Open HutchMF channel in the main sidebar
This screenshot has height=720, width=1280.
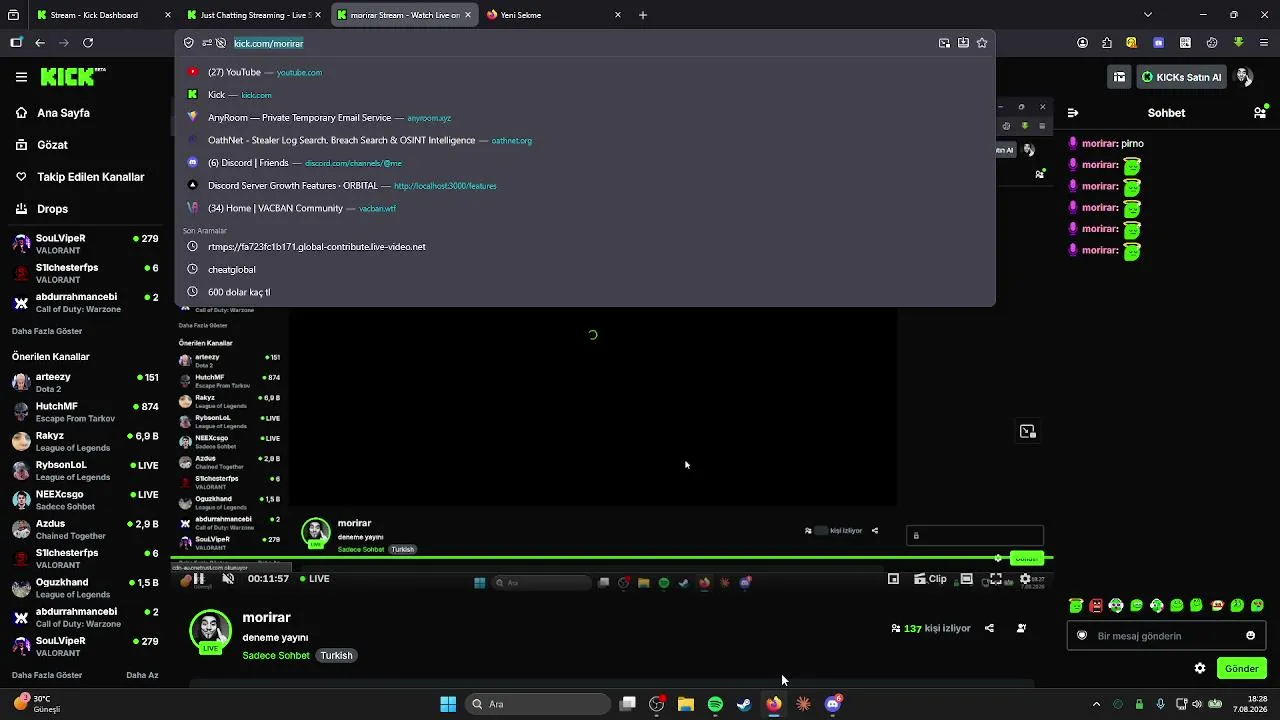85,412
